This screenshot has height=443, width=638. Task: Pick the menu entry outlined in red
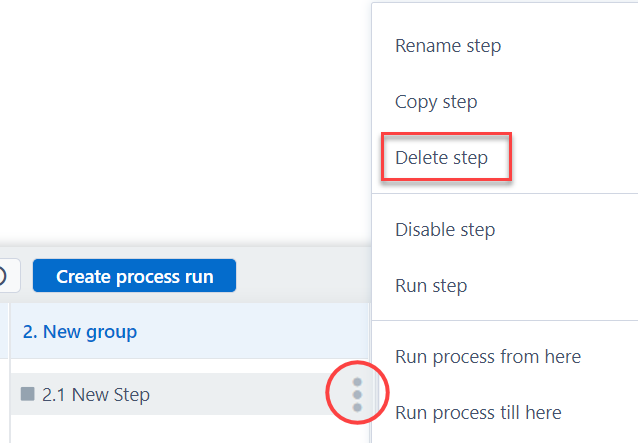[442, 158]
